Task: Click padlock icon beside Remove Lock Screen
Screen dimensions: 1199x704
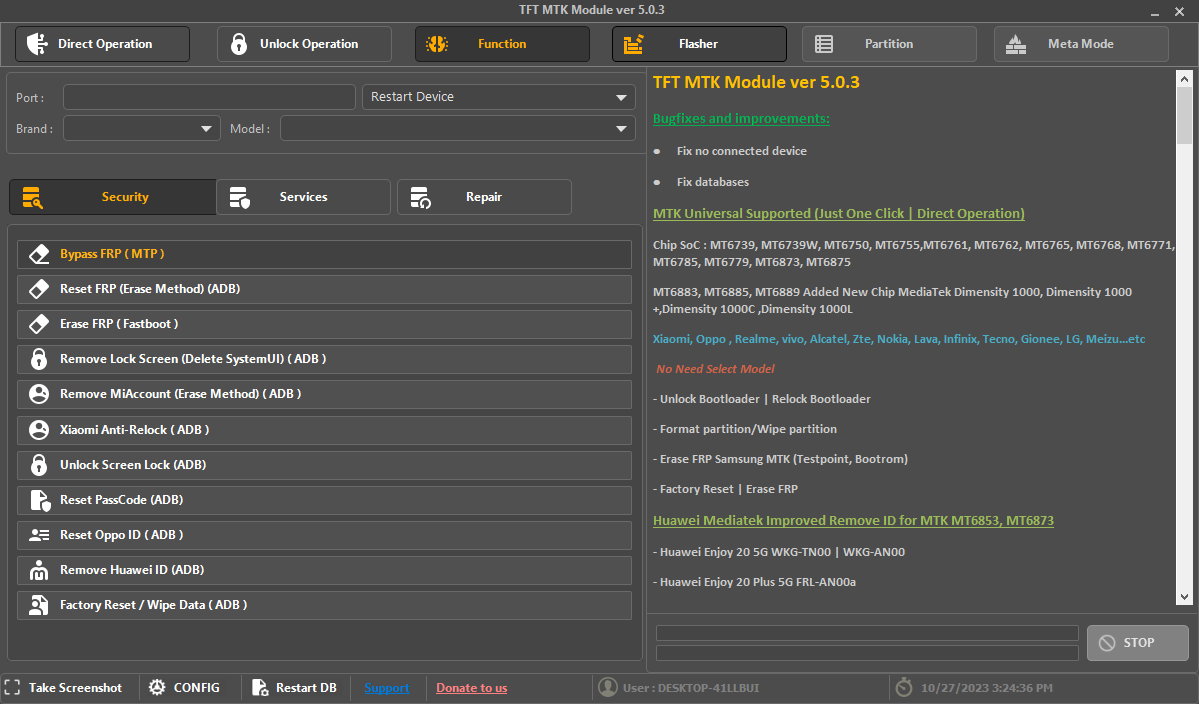Action: coord(39,358)
